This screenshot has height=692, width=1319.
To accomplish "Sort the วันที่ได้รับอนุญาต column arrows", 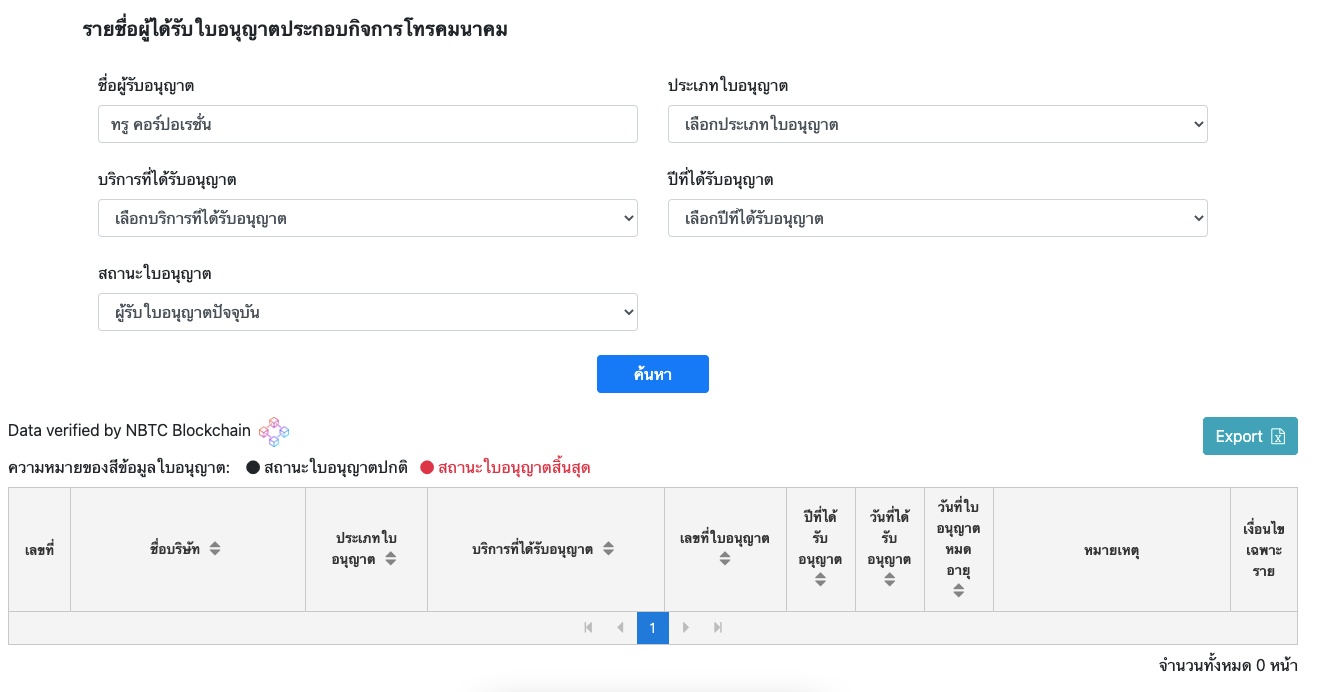I will 889,576.
